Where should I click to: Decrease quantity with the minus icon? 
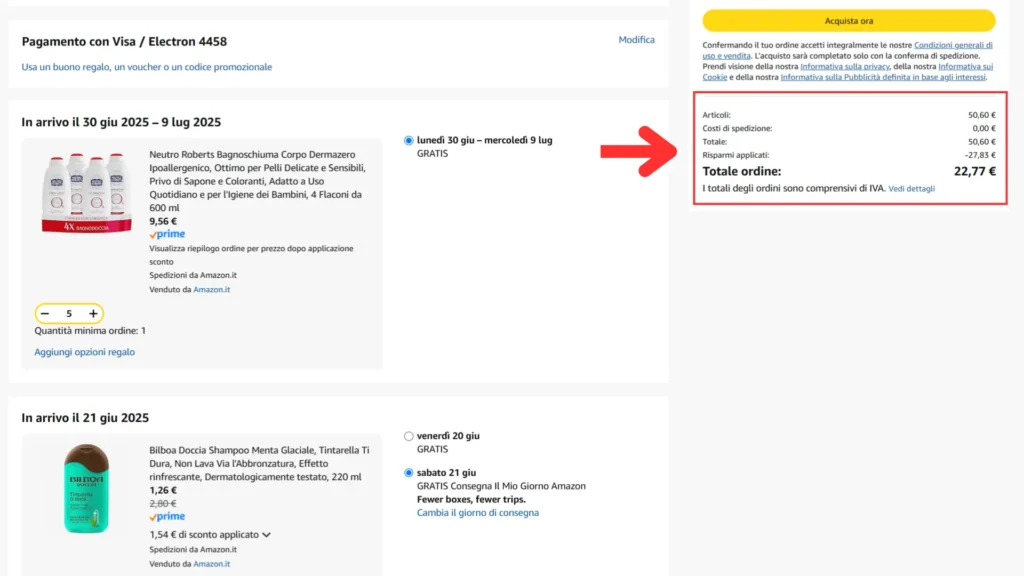tap(45, 313)
